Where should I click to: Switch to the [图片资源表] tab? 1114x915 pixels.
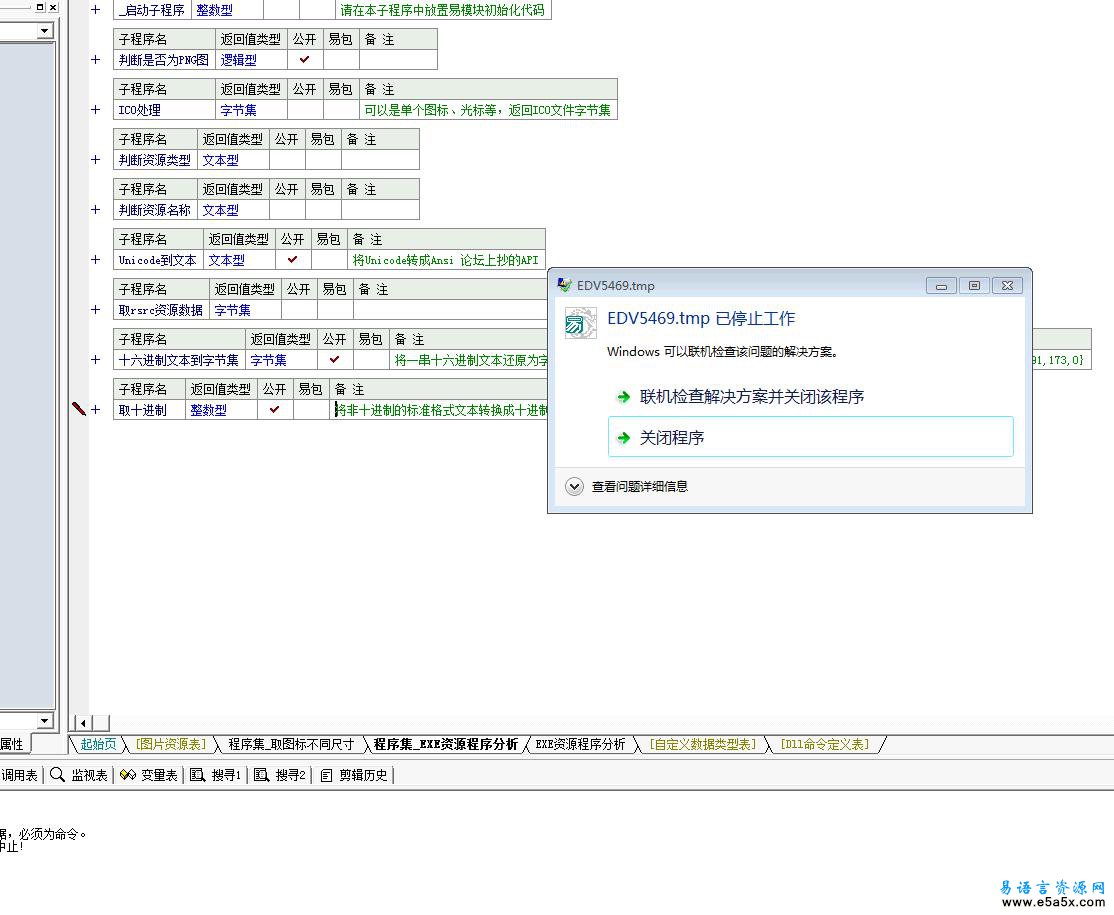point(171,744)
